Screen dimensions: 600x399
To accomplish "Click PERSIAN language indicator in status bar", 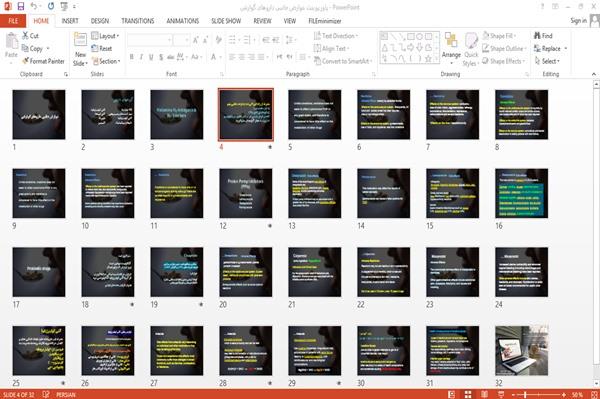I will point(65,394).
